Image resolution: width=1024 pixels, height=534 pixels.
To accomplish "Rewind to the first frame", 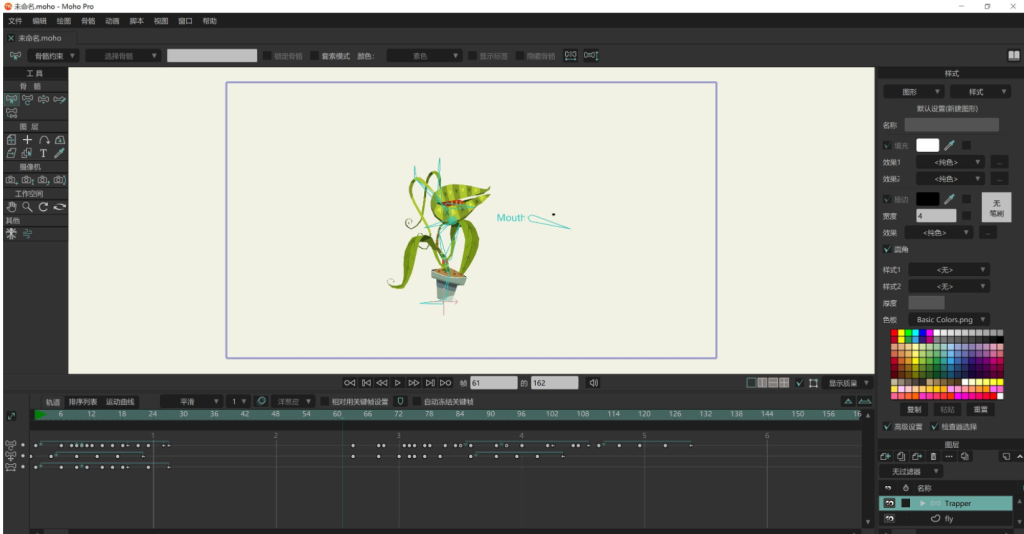I will [349, 383].
